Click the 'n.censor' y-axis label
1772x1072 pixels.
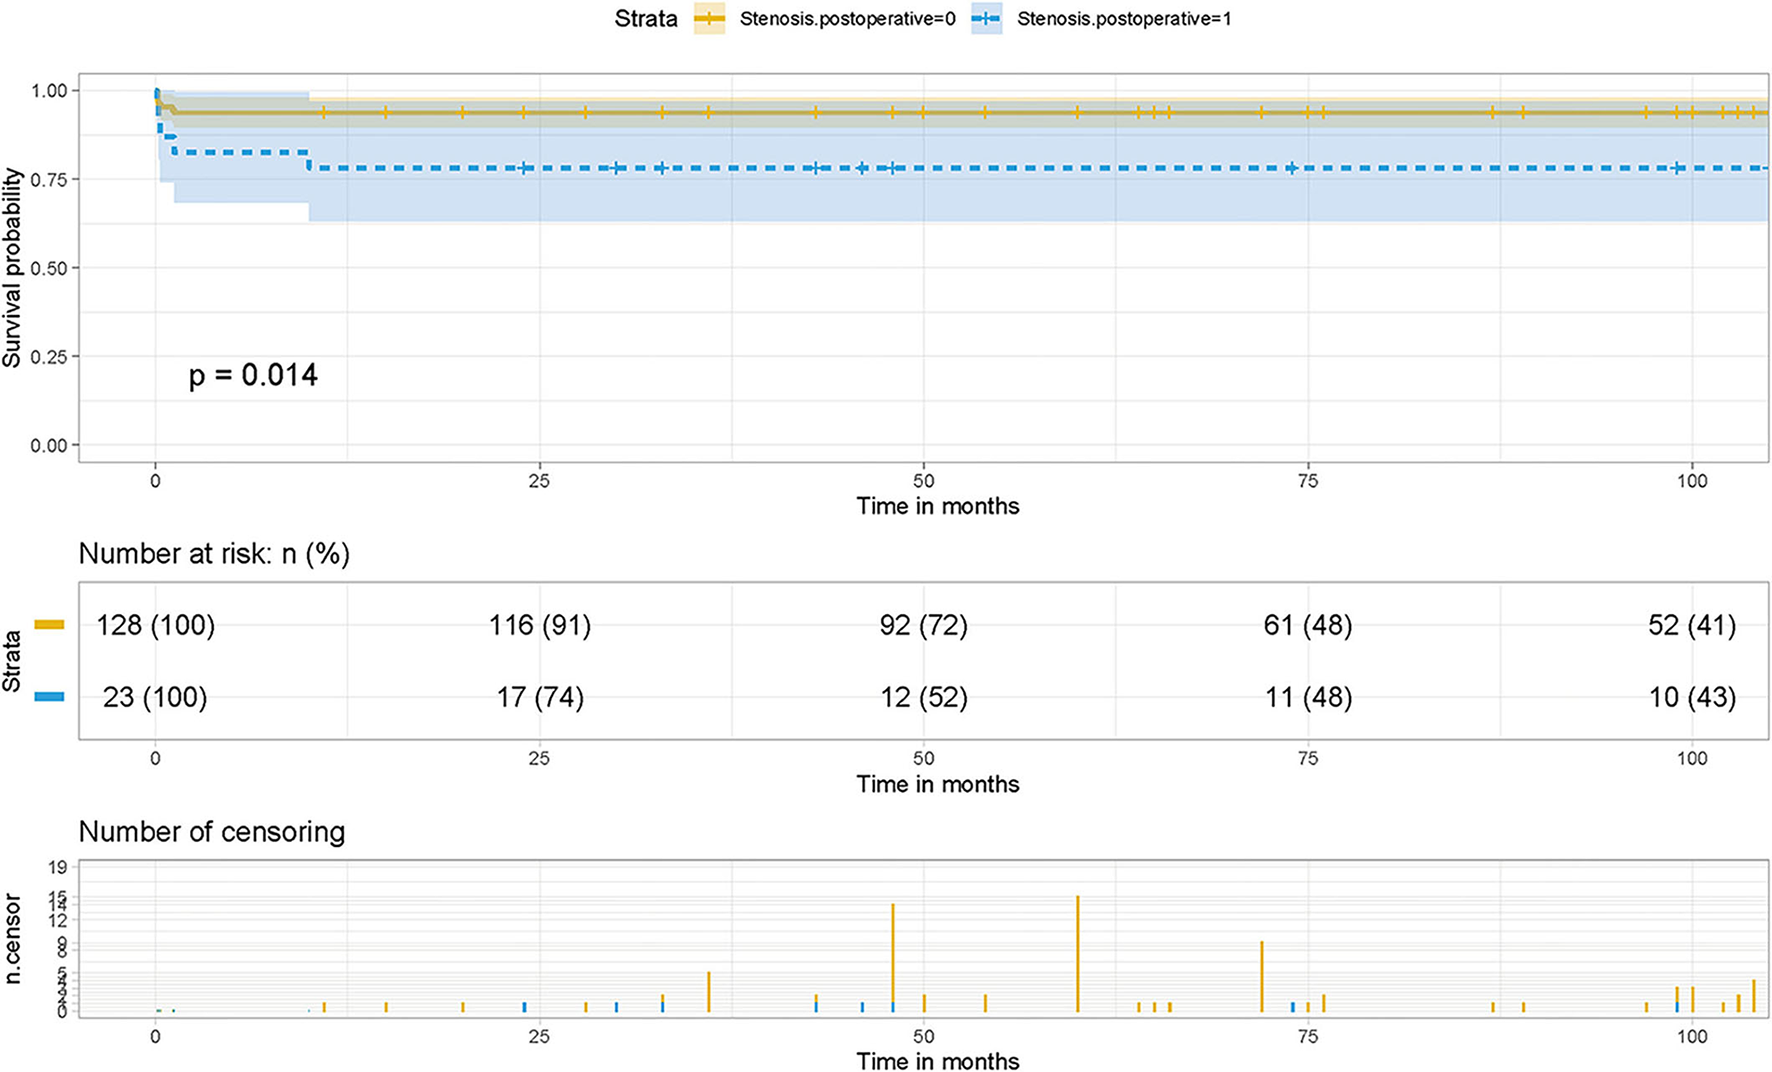click(x=12, y=939)
